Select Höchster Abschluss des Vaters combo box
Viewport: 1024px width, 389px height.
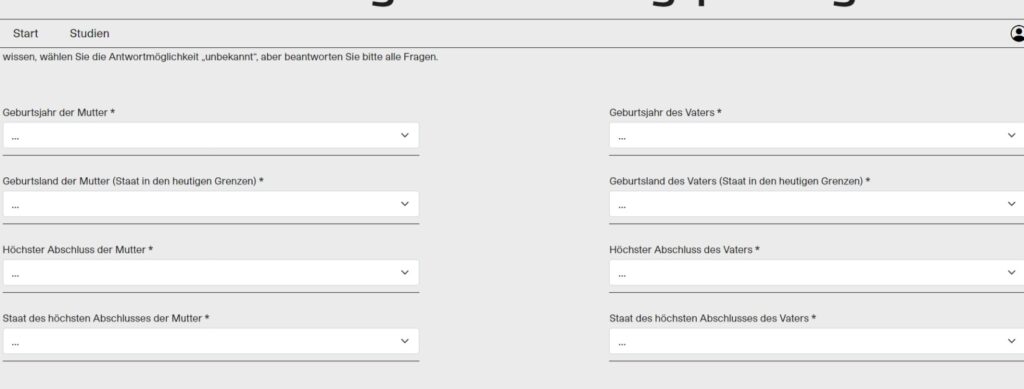click(816, 272)
